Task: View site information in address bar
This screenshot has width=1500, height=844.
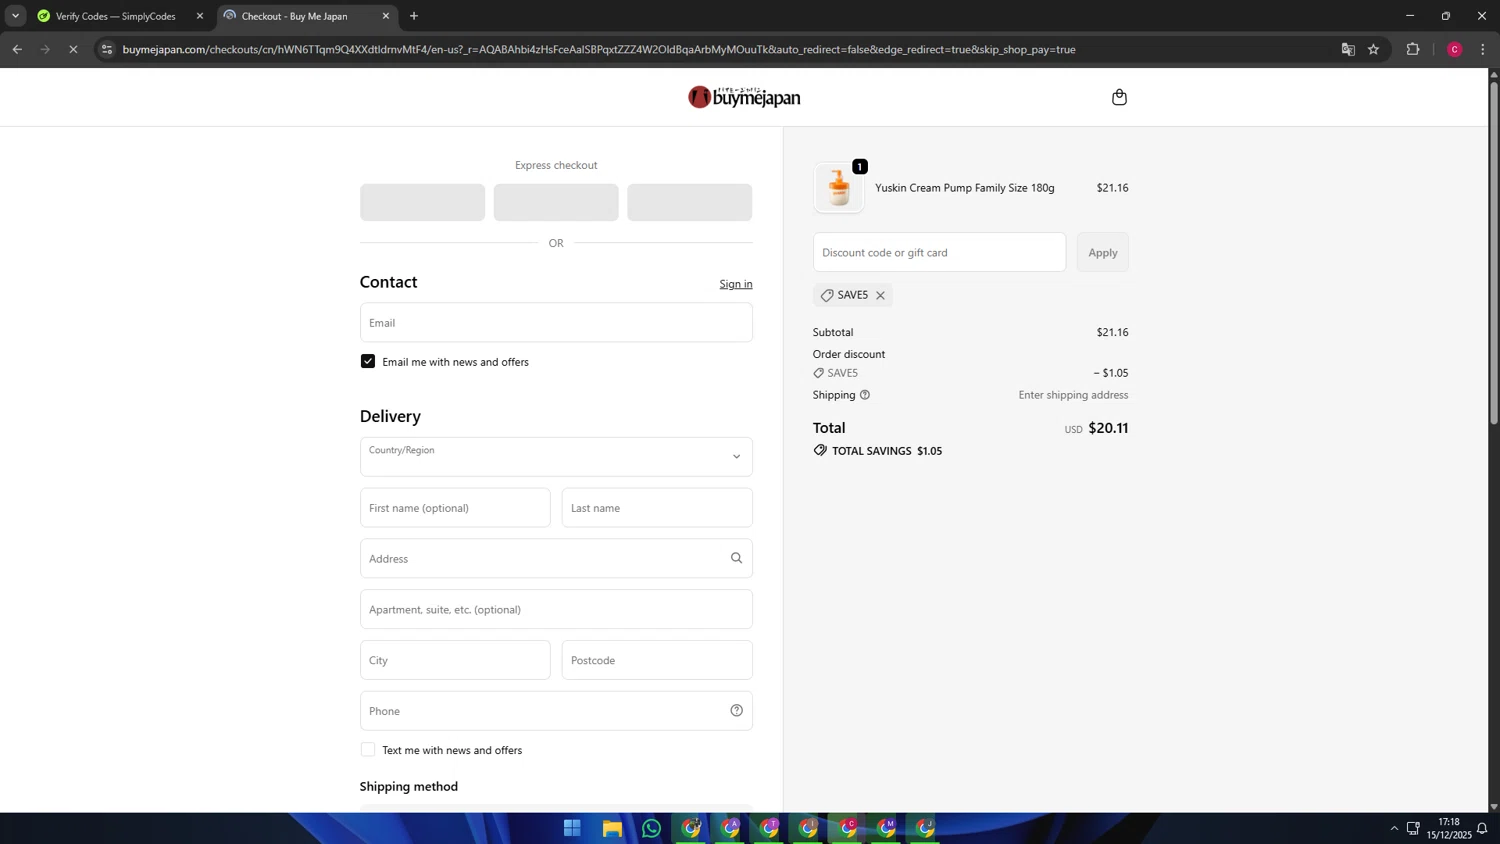Action: (x=107, y=49)
